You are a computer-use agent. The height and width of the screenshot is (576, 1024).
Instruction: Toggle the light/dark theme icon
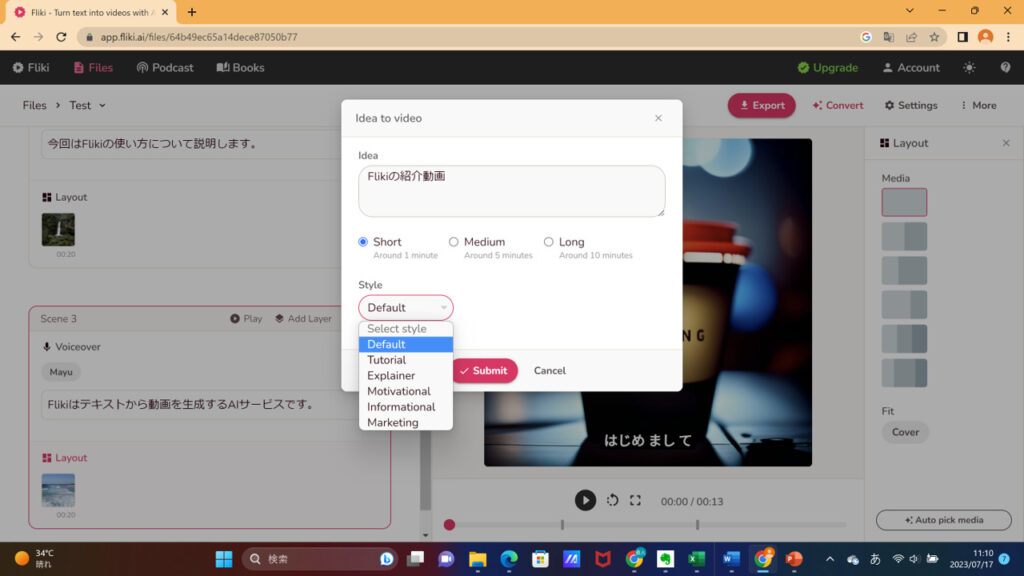[969, 67]
